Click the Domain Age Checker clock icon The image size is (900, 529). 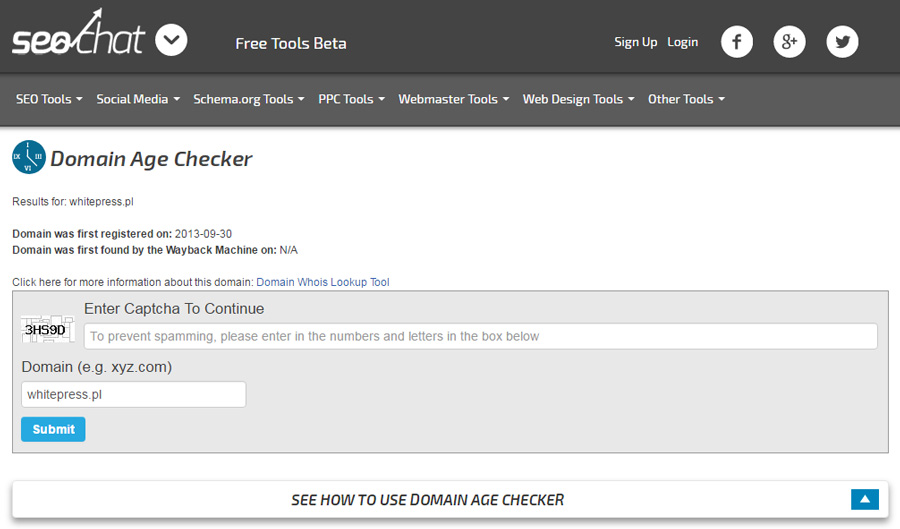click(29, 157)
